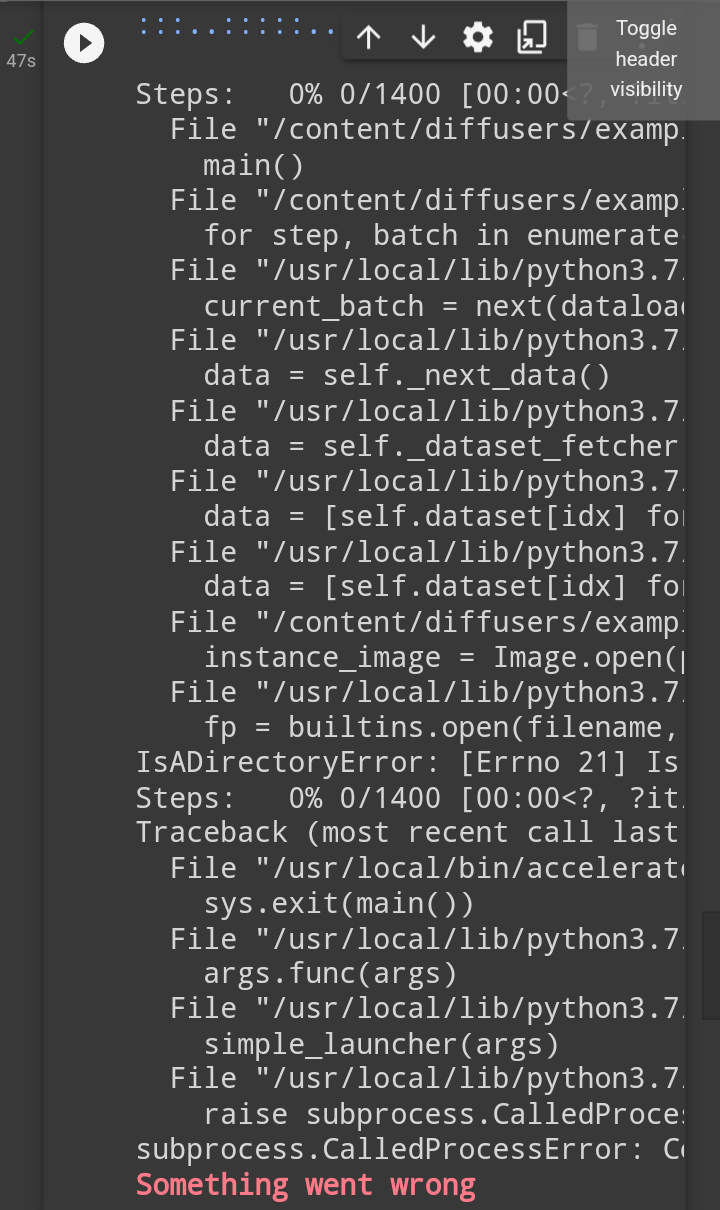Image resolution: width=720 pixels, height=1210 pixels.
Task: Mirror the cell in a new tab
Action: (x=531, y=36)
